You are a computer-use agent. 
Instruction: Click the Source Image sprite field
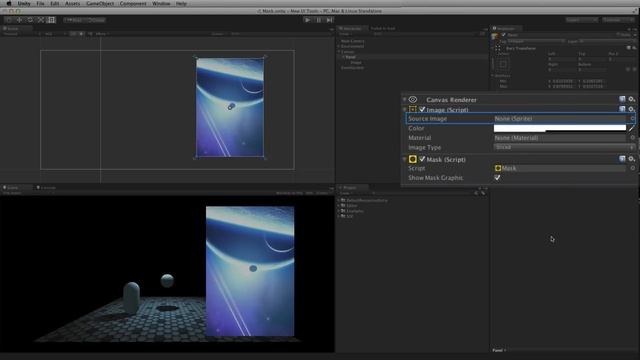560,118
